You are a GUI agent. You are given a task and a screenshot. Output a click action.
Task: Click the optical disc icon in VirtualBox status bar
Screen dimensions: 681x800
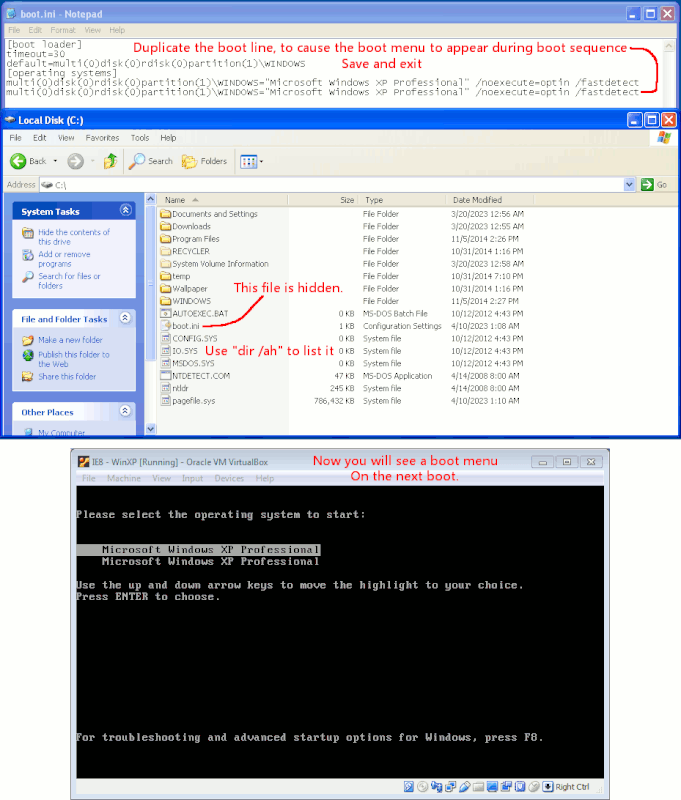coord(422,787)
